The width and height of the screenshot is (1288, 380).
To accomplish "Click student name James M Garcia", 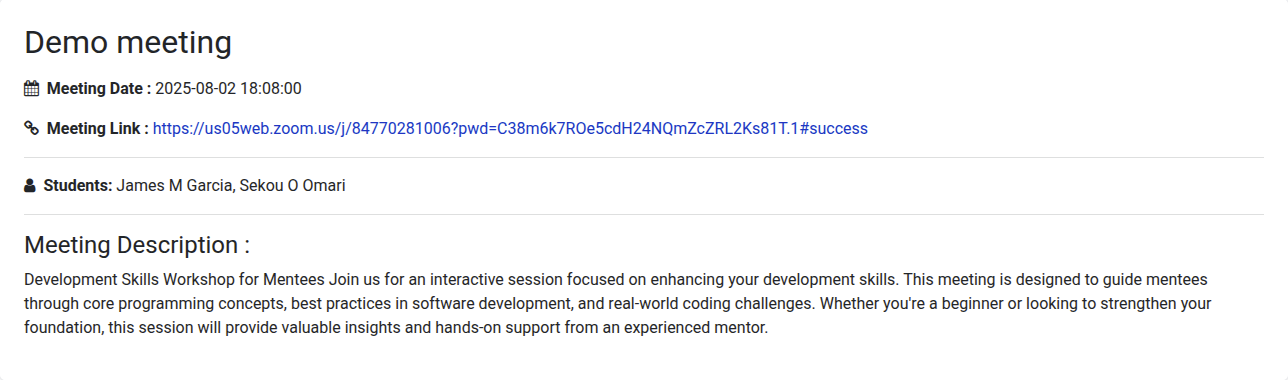I will point(175,185).
